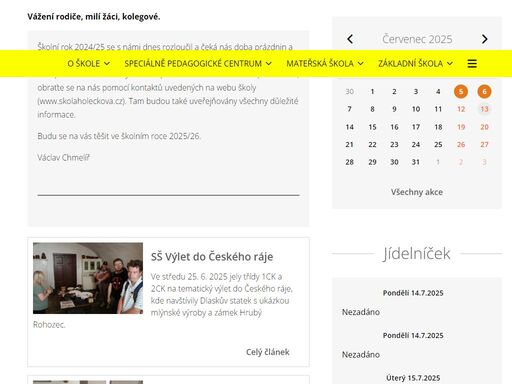This screenshot has height=384, width=512.
Task: Open the SŠ Výlet do Českého ráje title
Action: point(212,257)
